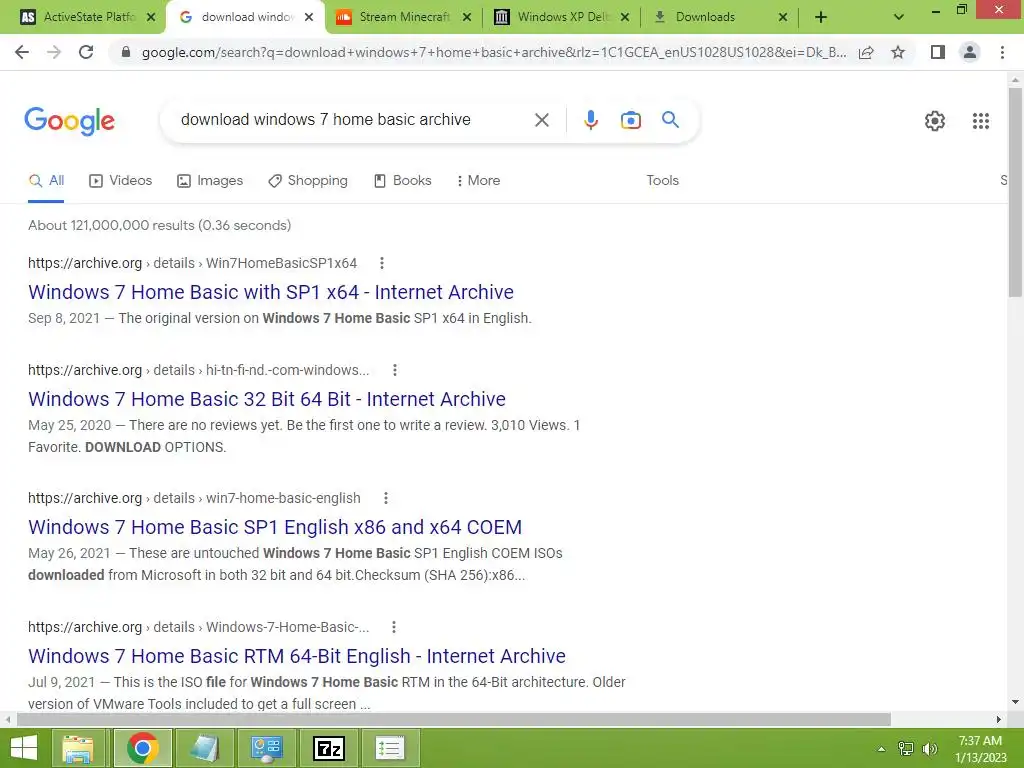
Task: Open File Explorer from the taskbar
Action: click(x=78, y=748)
